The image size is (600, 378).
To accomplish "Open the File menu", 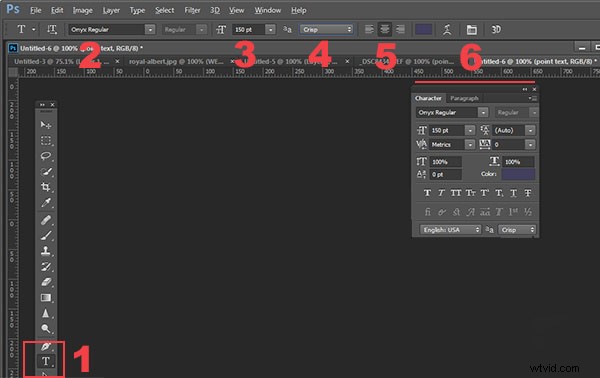I will pyautogui.click(x=36, y=10).
